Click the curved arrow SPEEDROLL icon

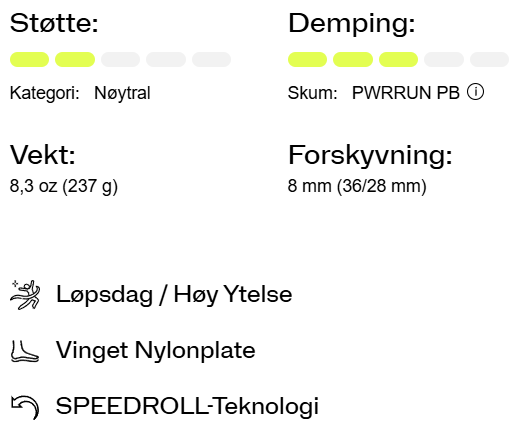click(x=25, y=407)
